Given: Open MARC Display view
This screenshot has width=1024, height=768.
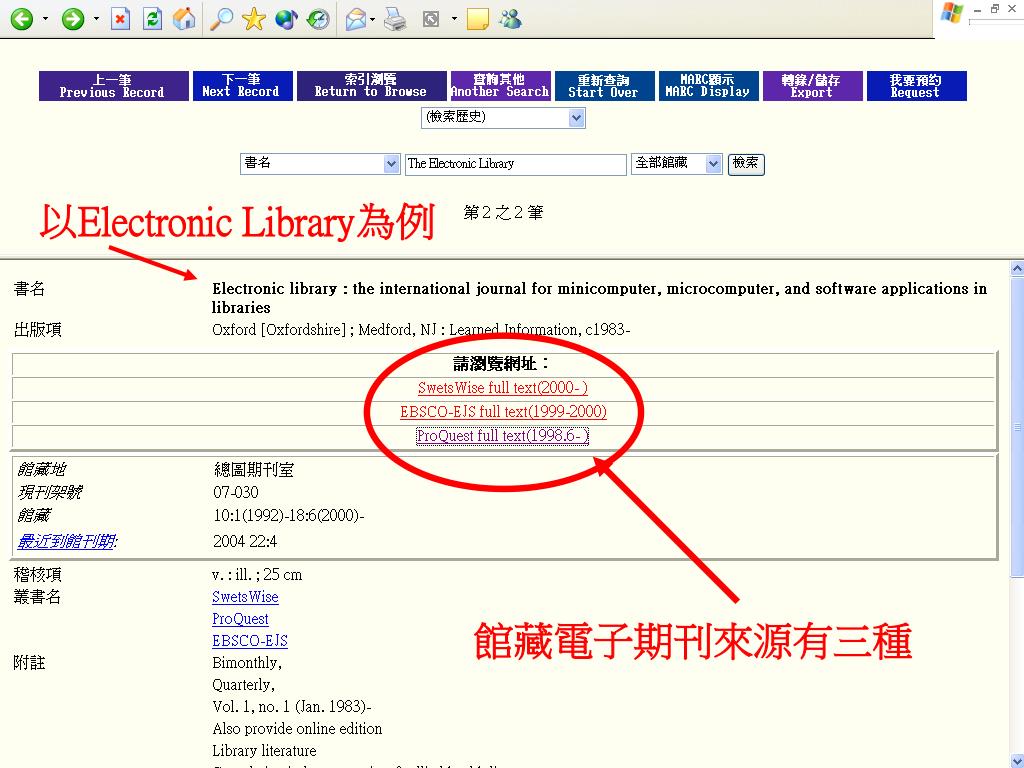Looking at the screenshot, I should (709, 86).
